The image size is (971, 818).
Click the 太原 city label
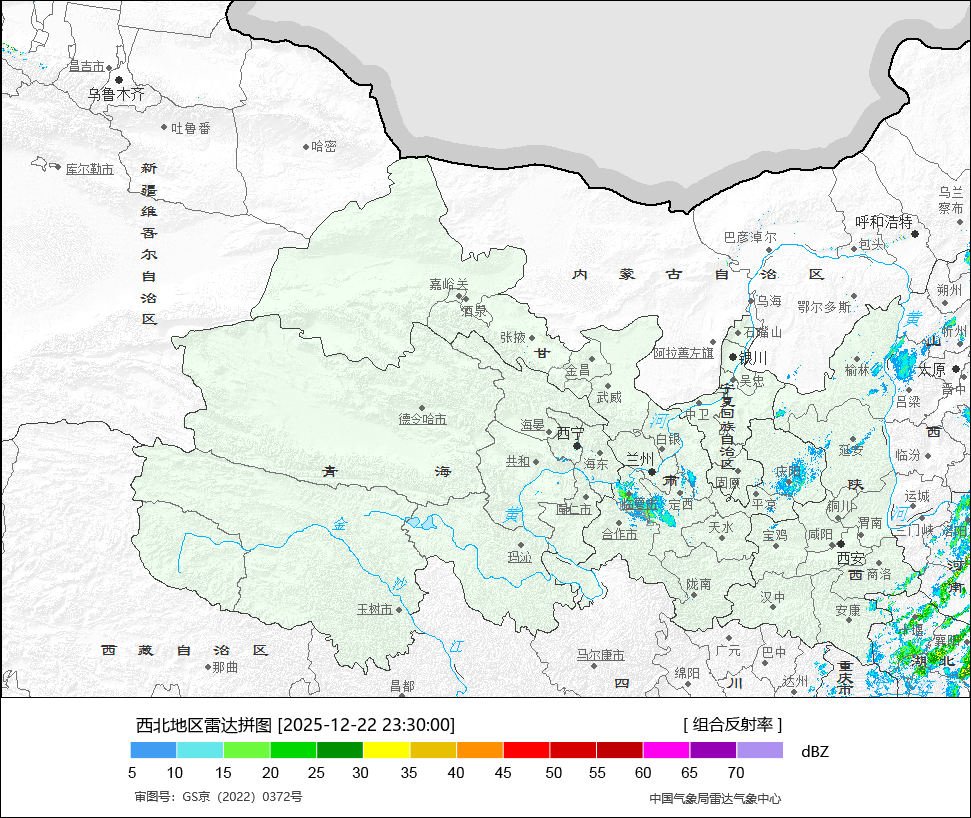[931, 370]
